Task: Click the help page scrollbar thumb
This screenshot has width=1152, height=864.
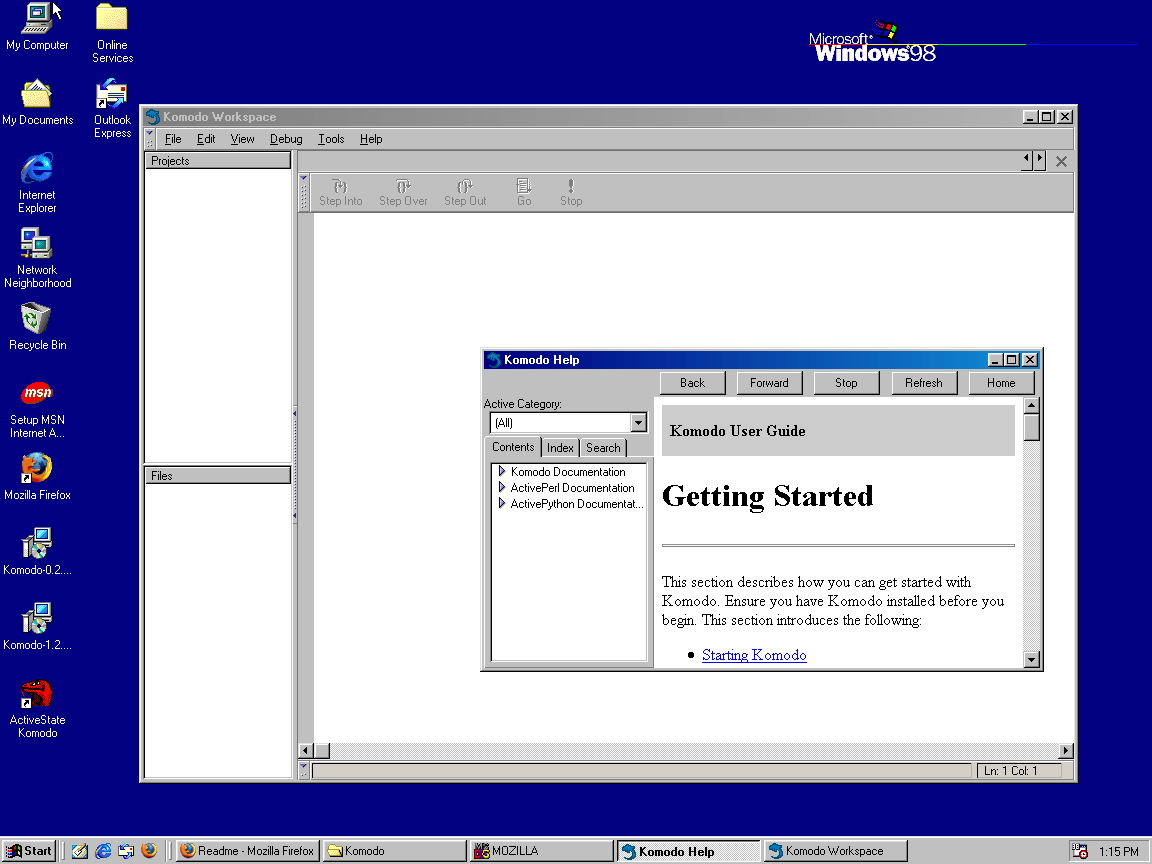Action: pyautogui.click(x=1032, y=428)
